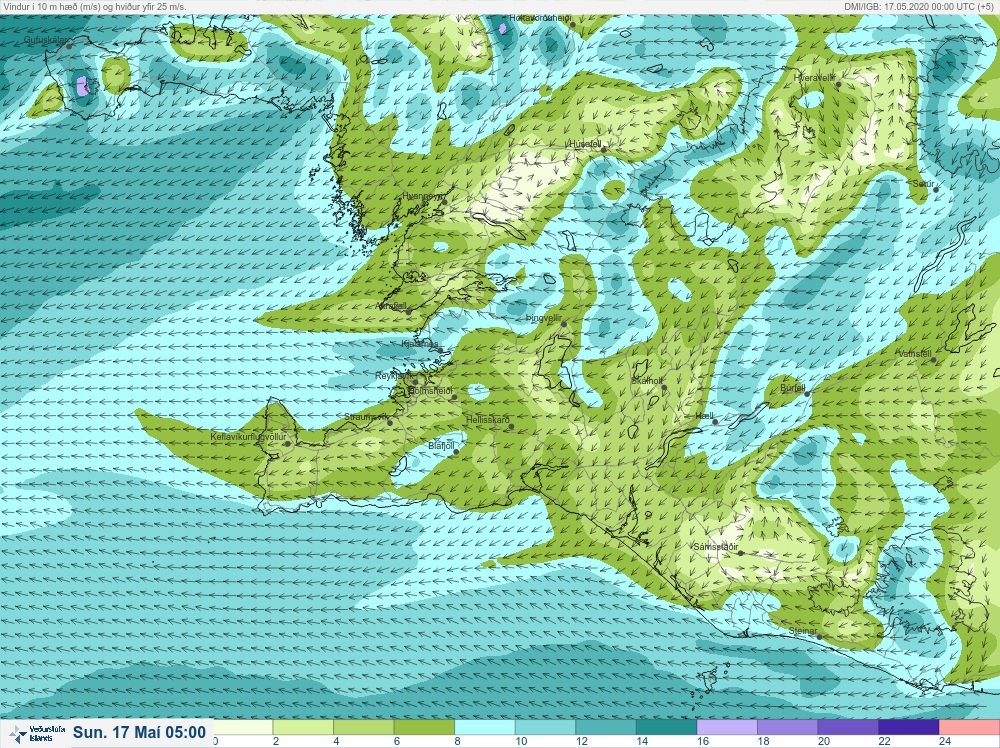1000x748 pixels.
Task: Select the 2–4 m/s light green legend swatch
Action: [303, 727]
